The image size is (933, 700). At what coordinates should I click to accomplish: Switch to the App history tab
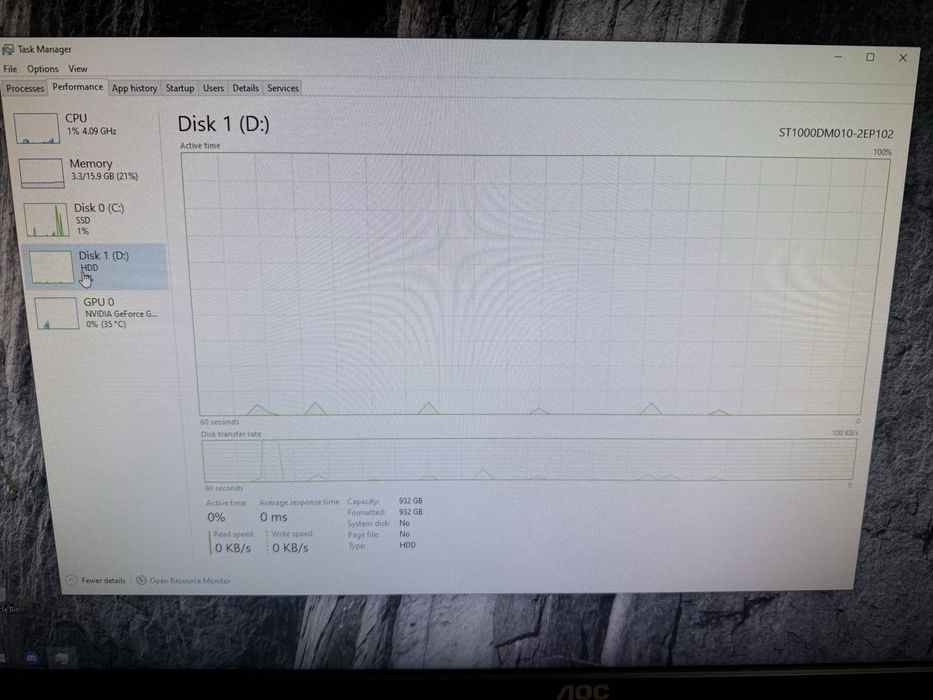(134, 88)
